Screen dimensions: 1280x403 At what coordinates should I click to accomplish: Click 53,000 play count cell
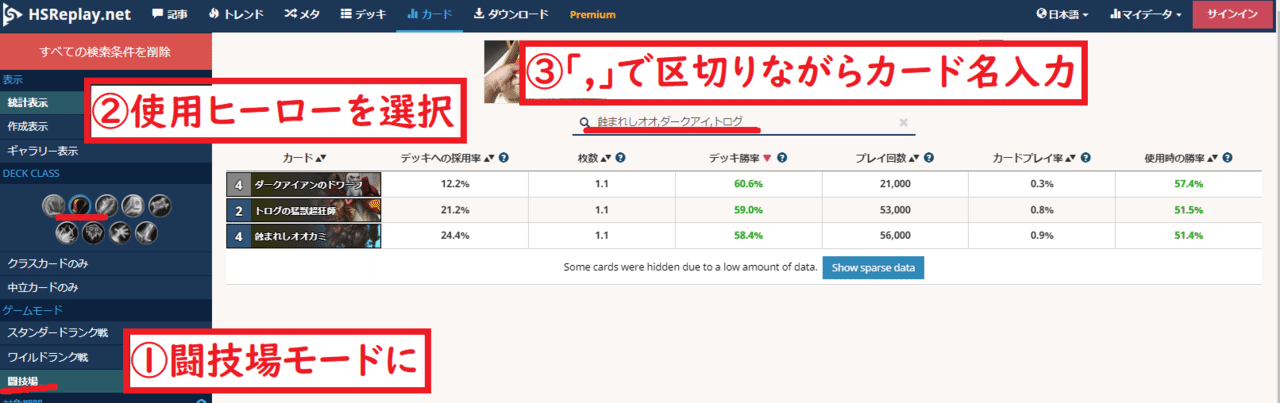pos(893,210)
